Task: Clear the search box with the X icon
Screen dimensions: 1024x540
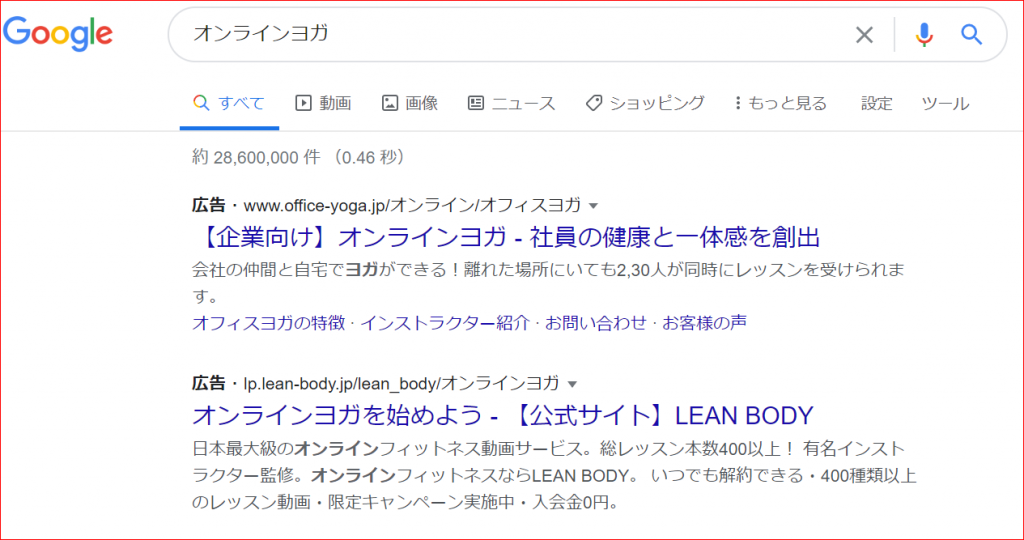Action: 864,35
